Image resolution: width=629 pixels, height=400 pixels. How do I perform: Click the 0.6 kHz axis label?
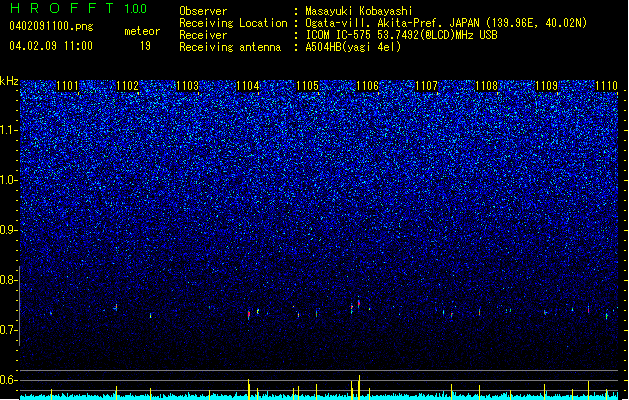(x=8, y=380)
